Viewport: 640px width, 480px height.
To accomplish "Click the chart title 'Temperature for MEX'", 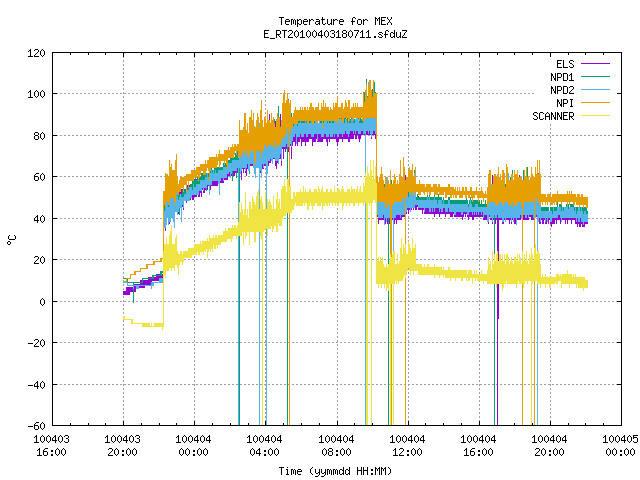I will point(336,21).
